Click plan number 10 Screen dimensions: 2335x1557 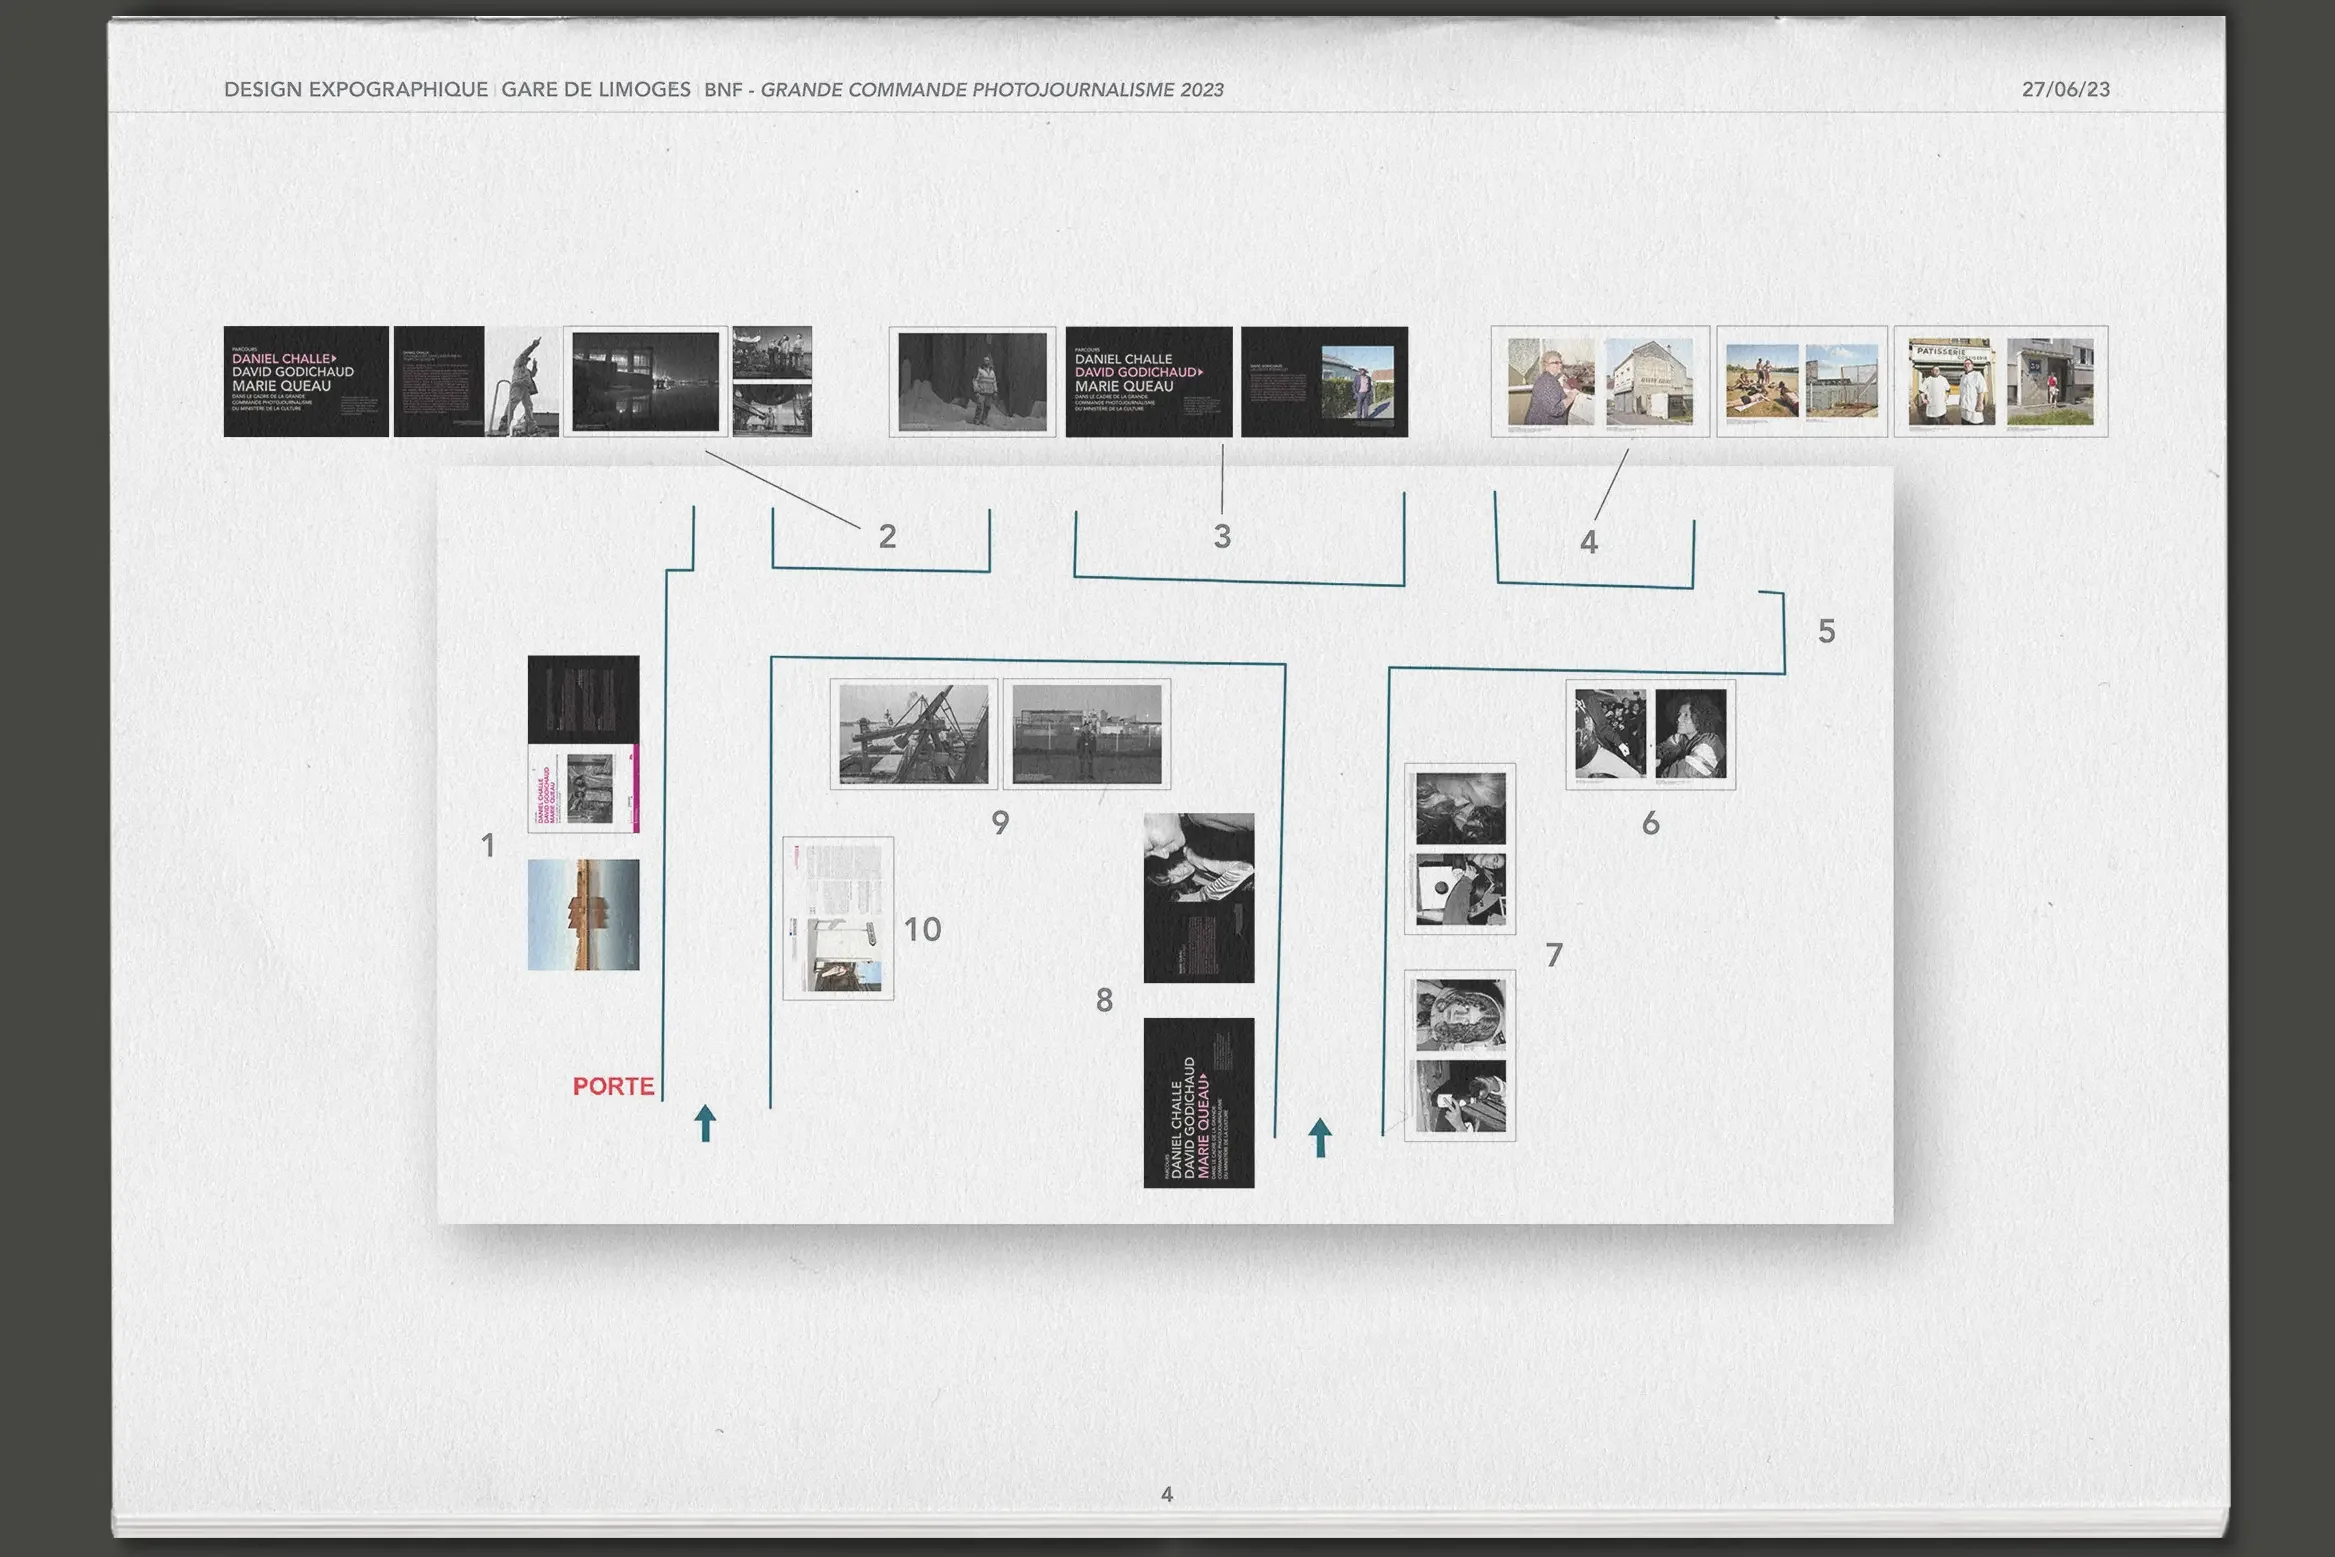click(922, 930)
